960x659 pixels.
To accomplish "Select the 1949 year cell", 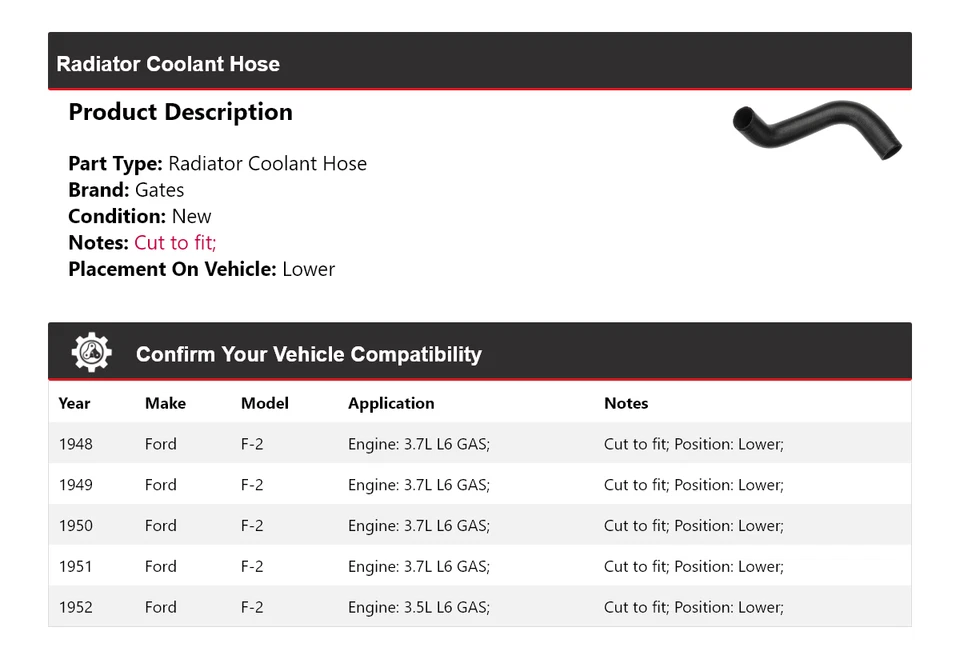I will pos(76,485).
